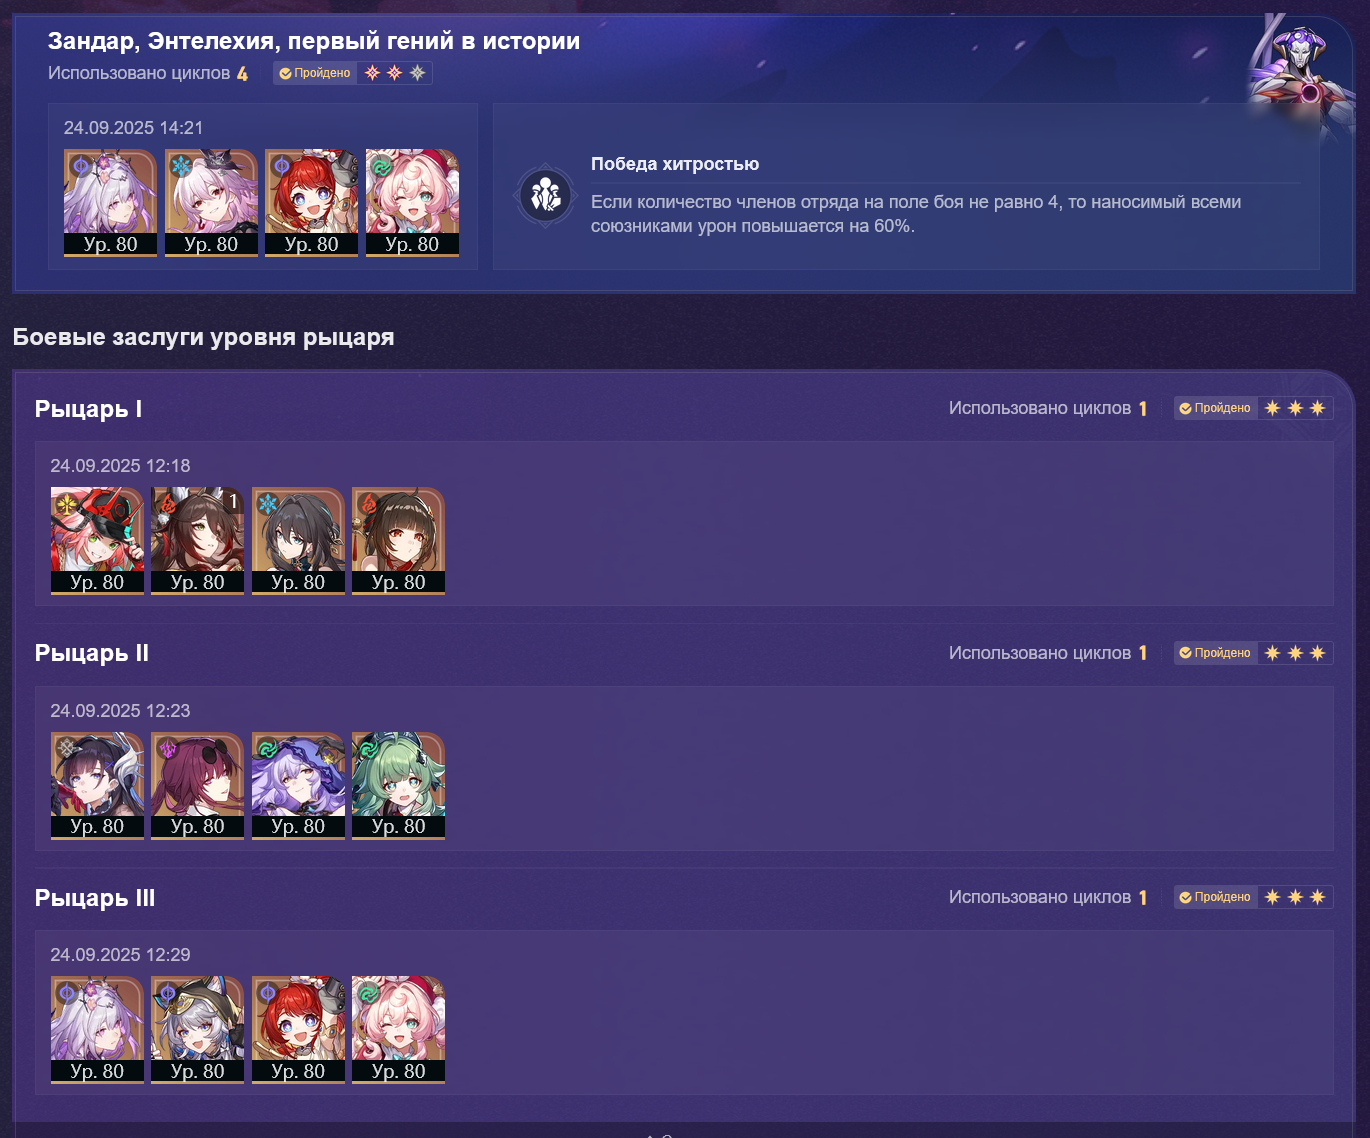Select cat-eared character in Рыцарь III team
Viewport: 1370px width, 1138px height.
click(197, 1030)
